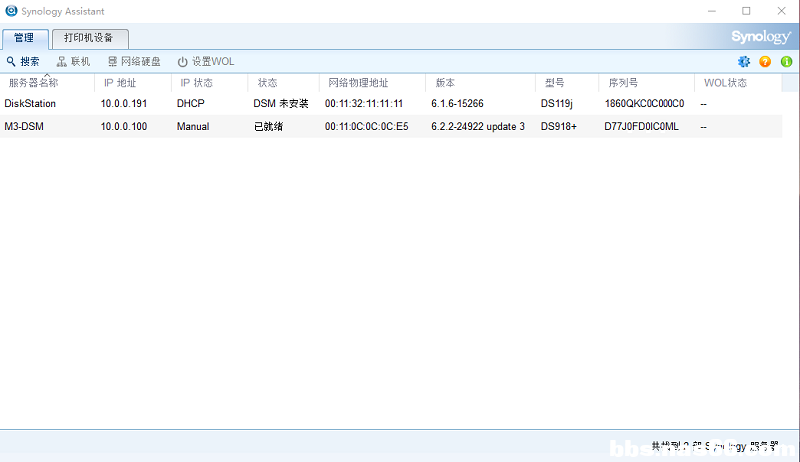Connect to server using 联机

(x=73, y=62)
